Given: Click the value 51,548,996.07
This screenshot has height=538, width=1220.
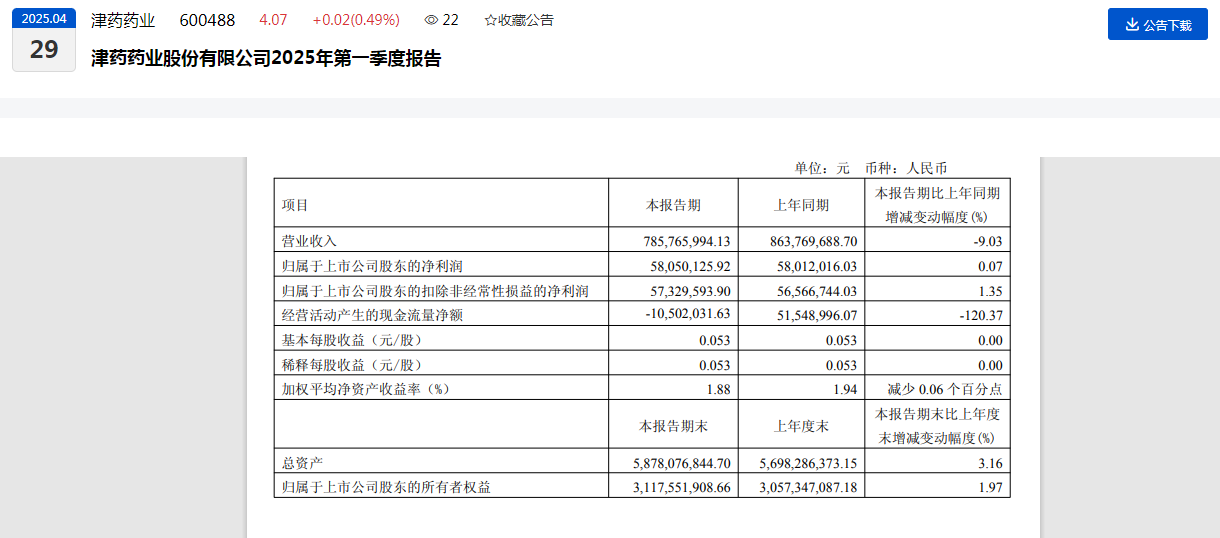Looking at the screenshot, I should [817, 315].
